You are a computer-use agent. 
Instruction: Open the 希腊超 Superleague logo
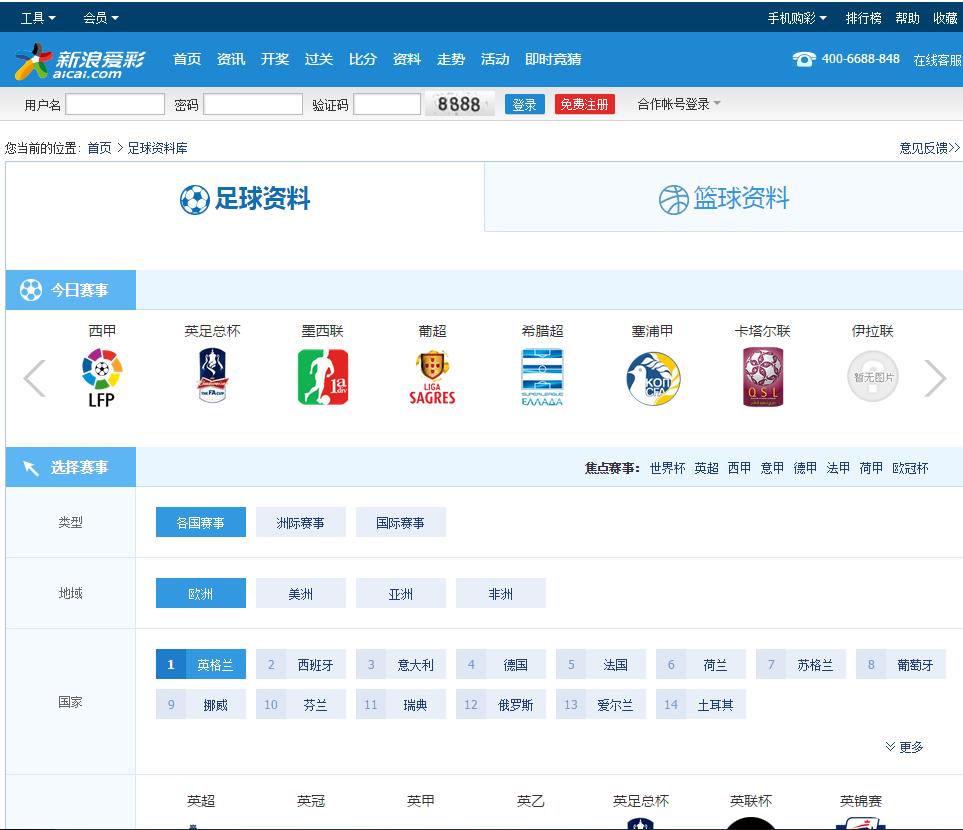click(x=542, y=377)
